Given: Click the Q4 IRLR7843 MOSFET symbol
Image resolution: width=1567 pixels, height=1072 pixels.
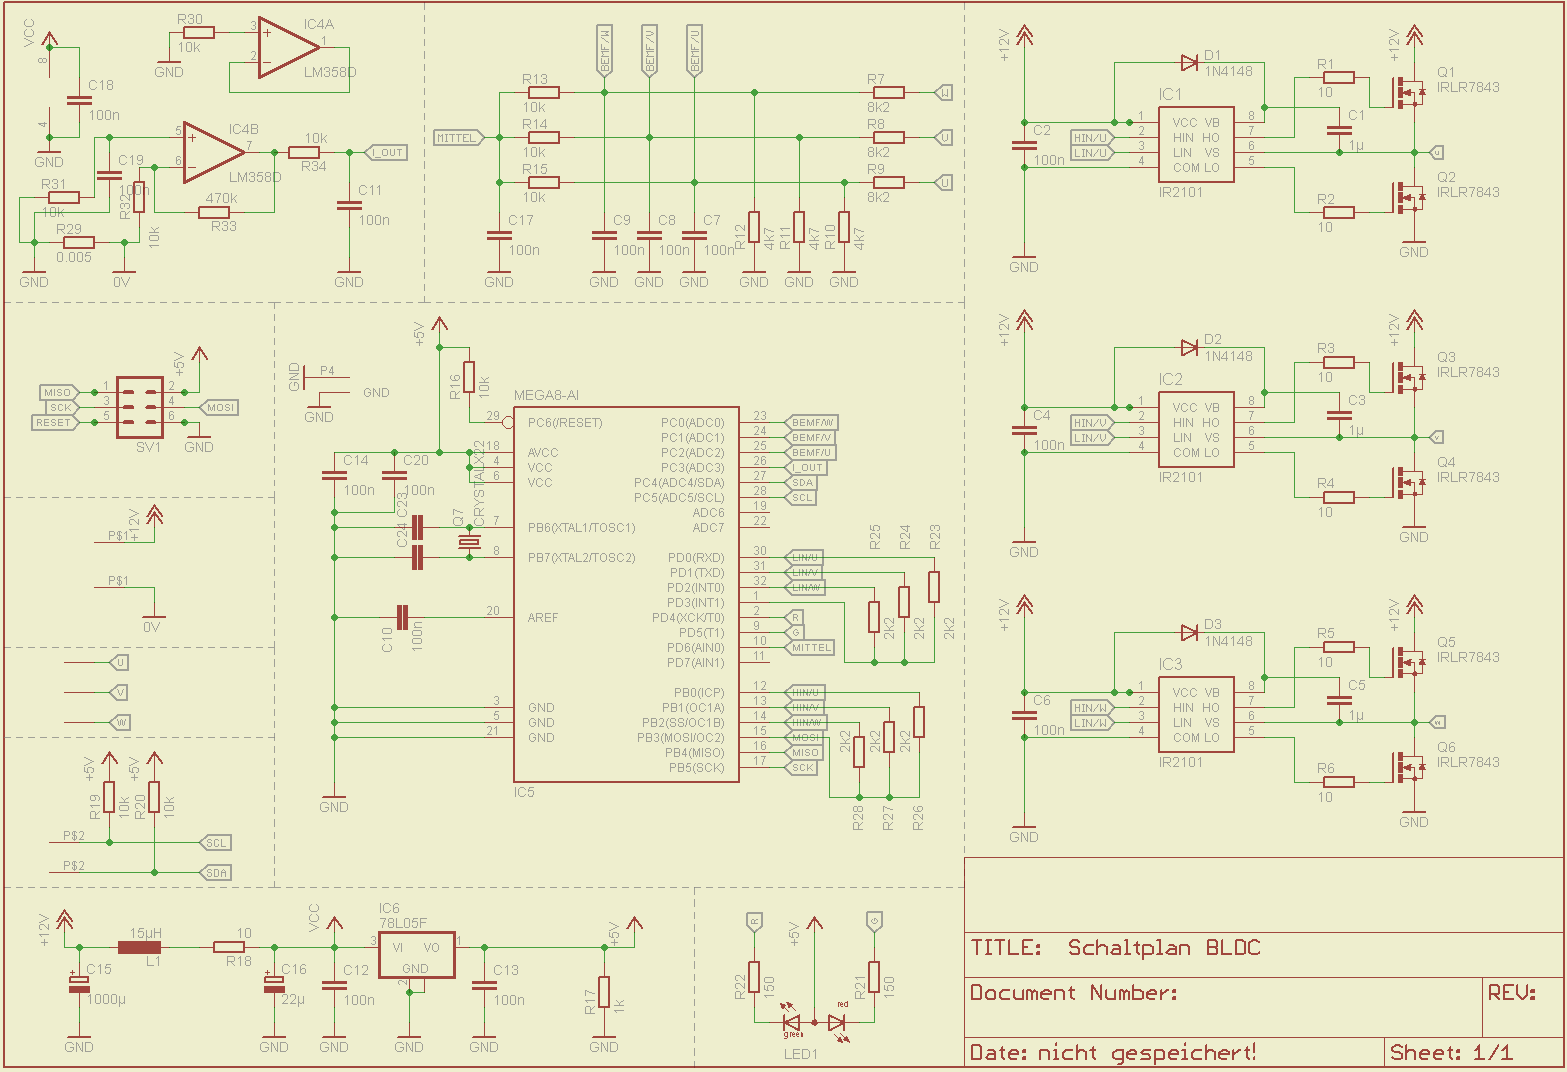Looking at the screenshot, I should [1409, 483].
